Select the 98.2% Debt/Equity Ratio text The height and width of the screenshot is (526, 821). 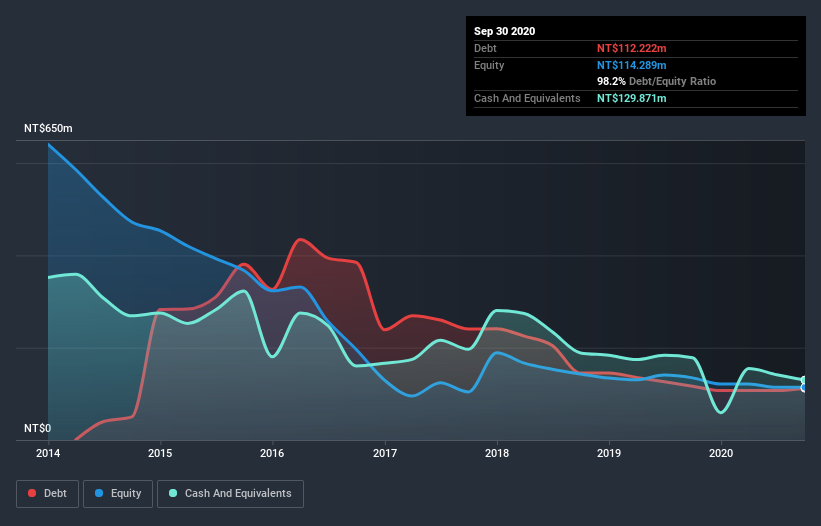657,81
